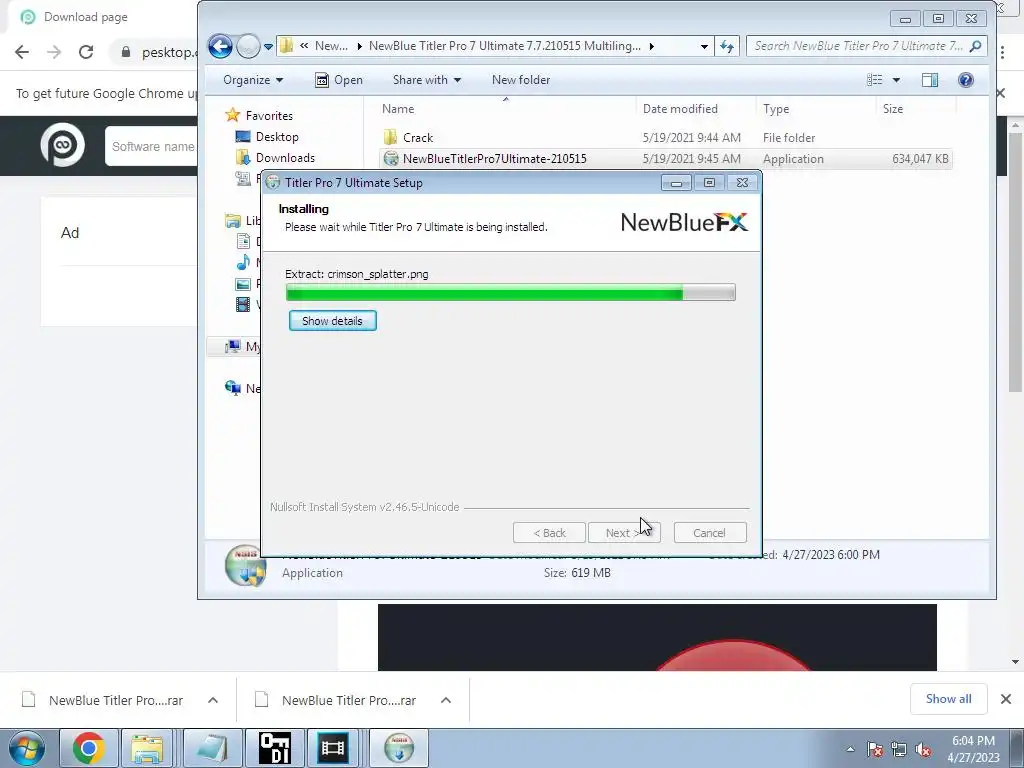Click the NewBlueFX logo in installer
Image resolution: width=1024 pixels, height=768 pixels.
click(684, 223)
